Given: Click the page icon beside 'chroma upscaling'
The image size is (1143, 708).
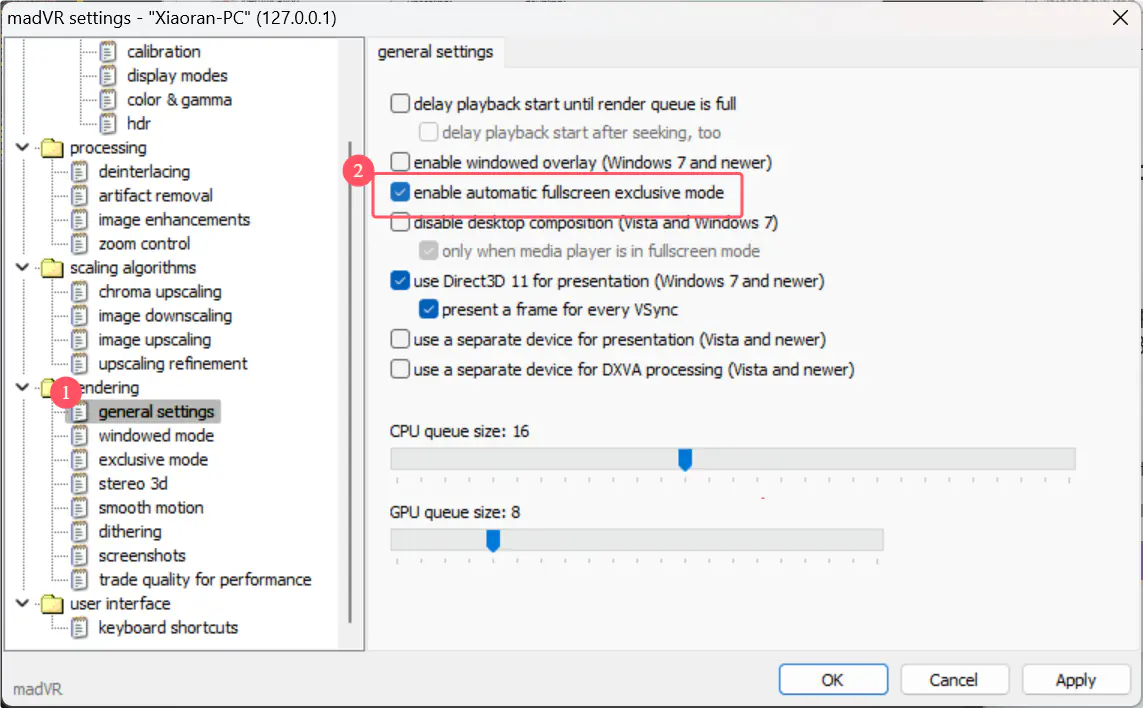Looking at the screenshot, I should tap(80, 292).
